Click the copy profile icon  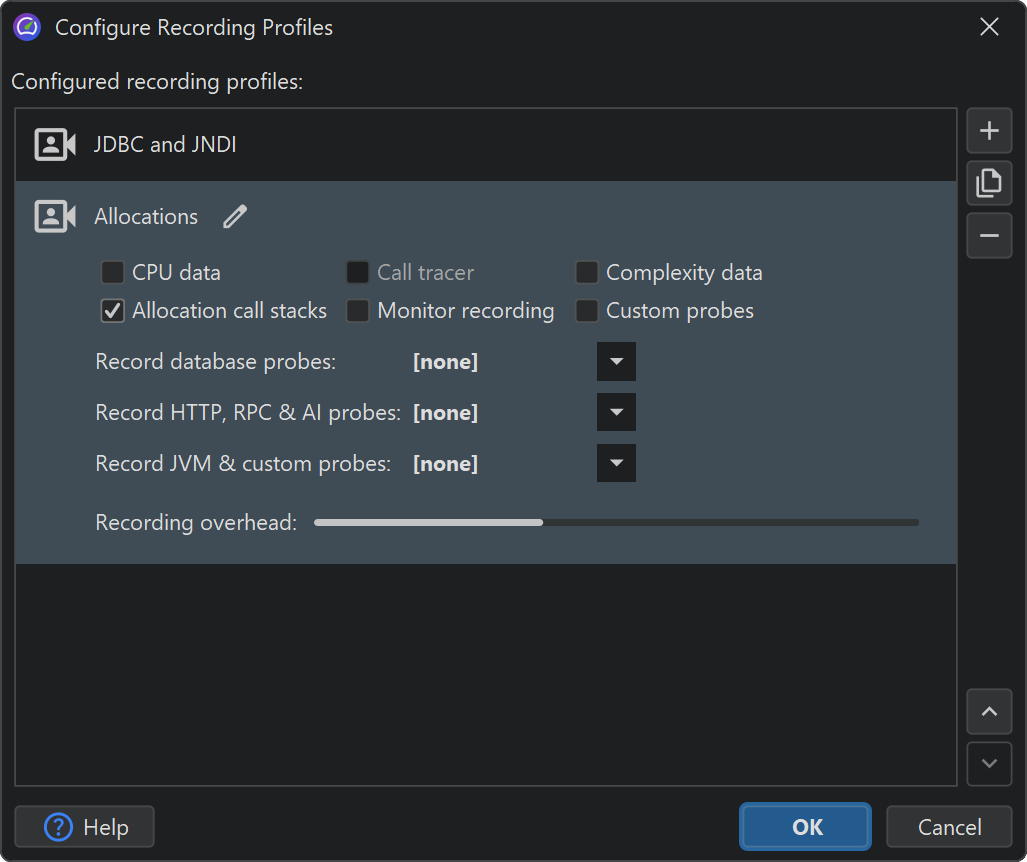tap(989, 183)
